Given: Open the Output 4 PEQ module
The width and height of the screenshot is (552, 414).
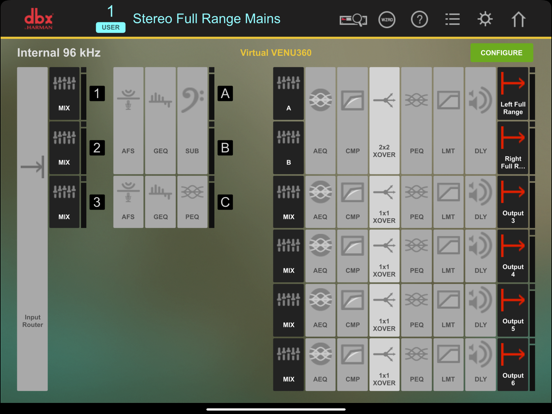Looking at the screenshot, I should click(416, 256).
